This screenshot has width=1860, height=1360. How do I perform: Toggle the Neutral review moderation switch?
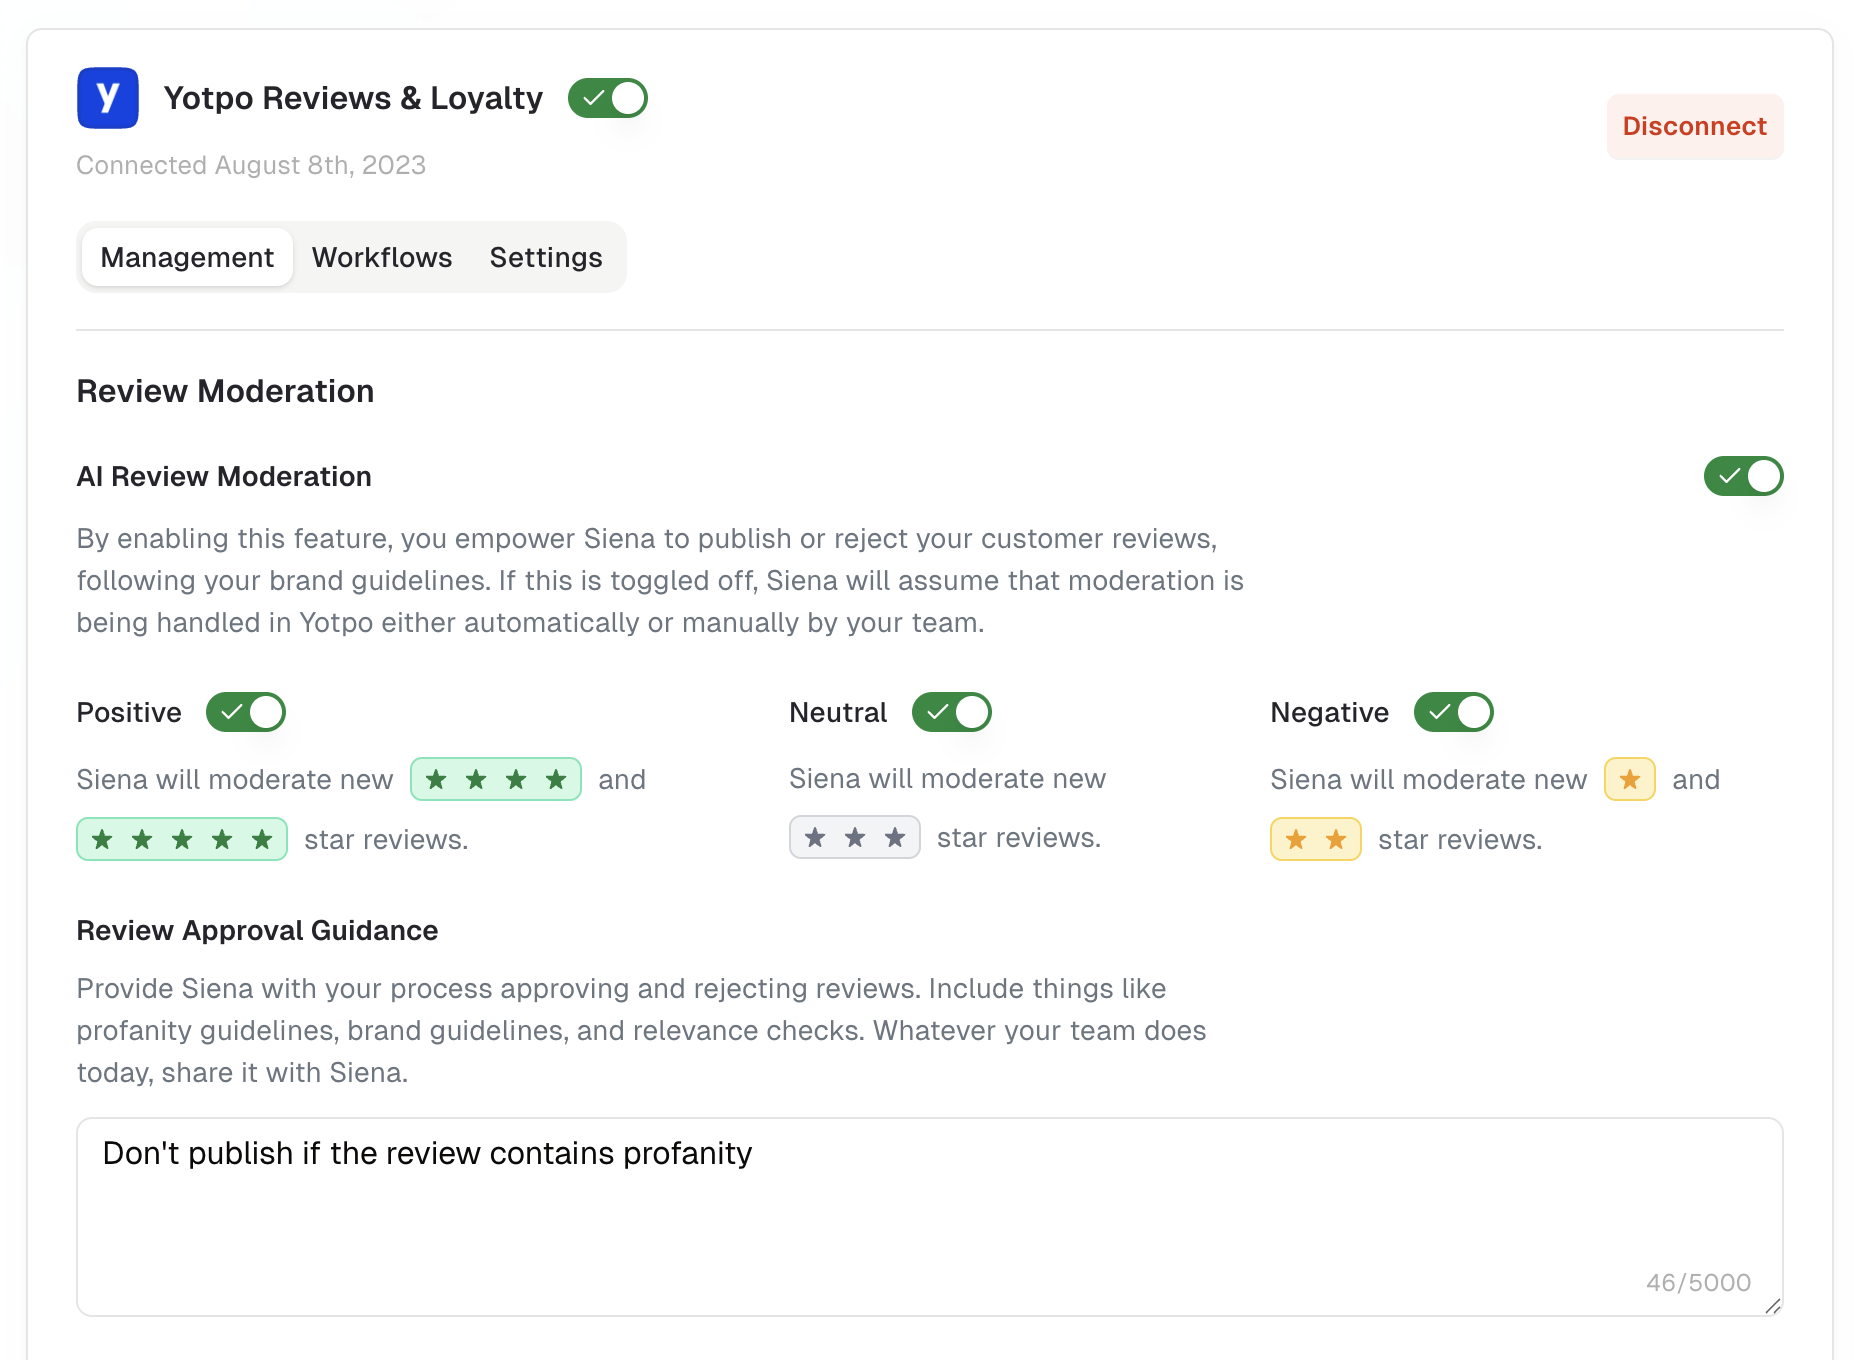click(x=952, y=712)
